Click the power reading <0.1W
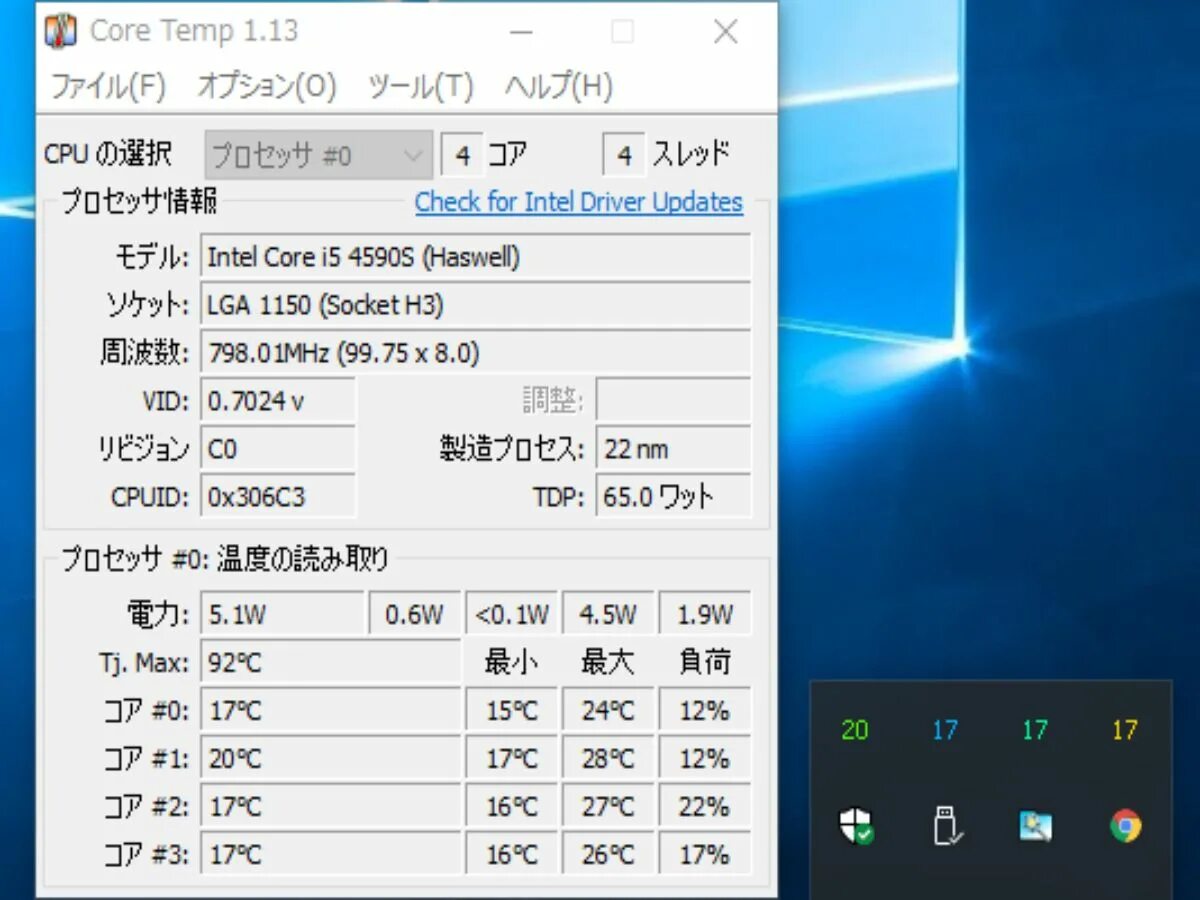1200x900 pixels. (x=511, y=614)
